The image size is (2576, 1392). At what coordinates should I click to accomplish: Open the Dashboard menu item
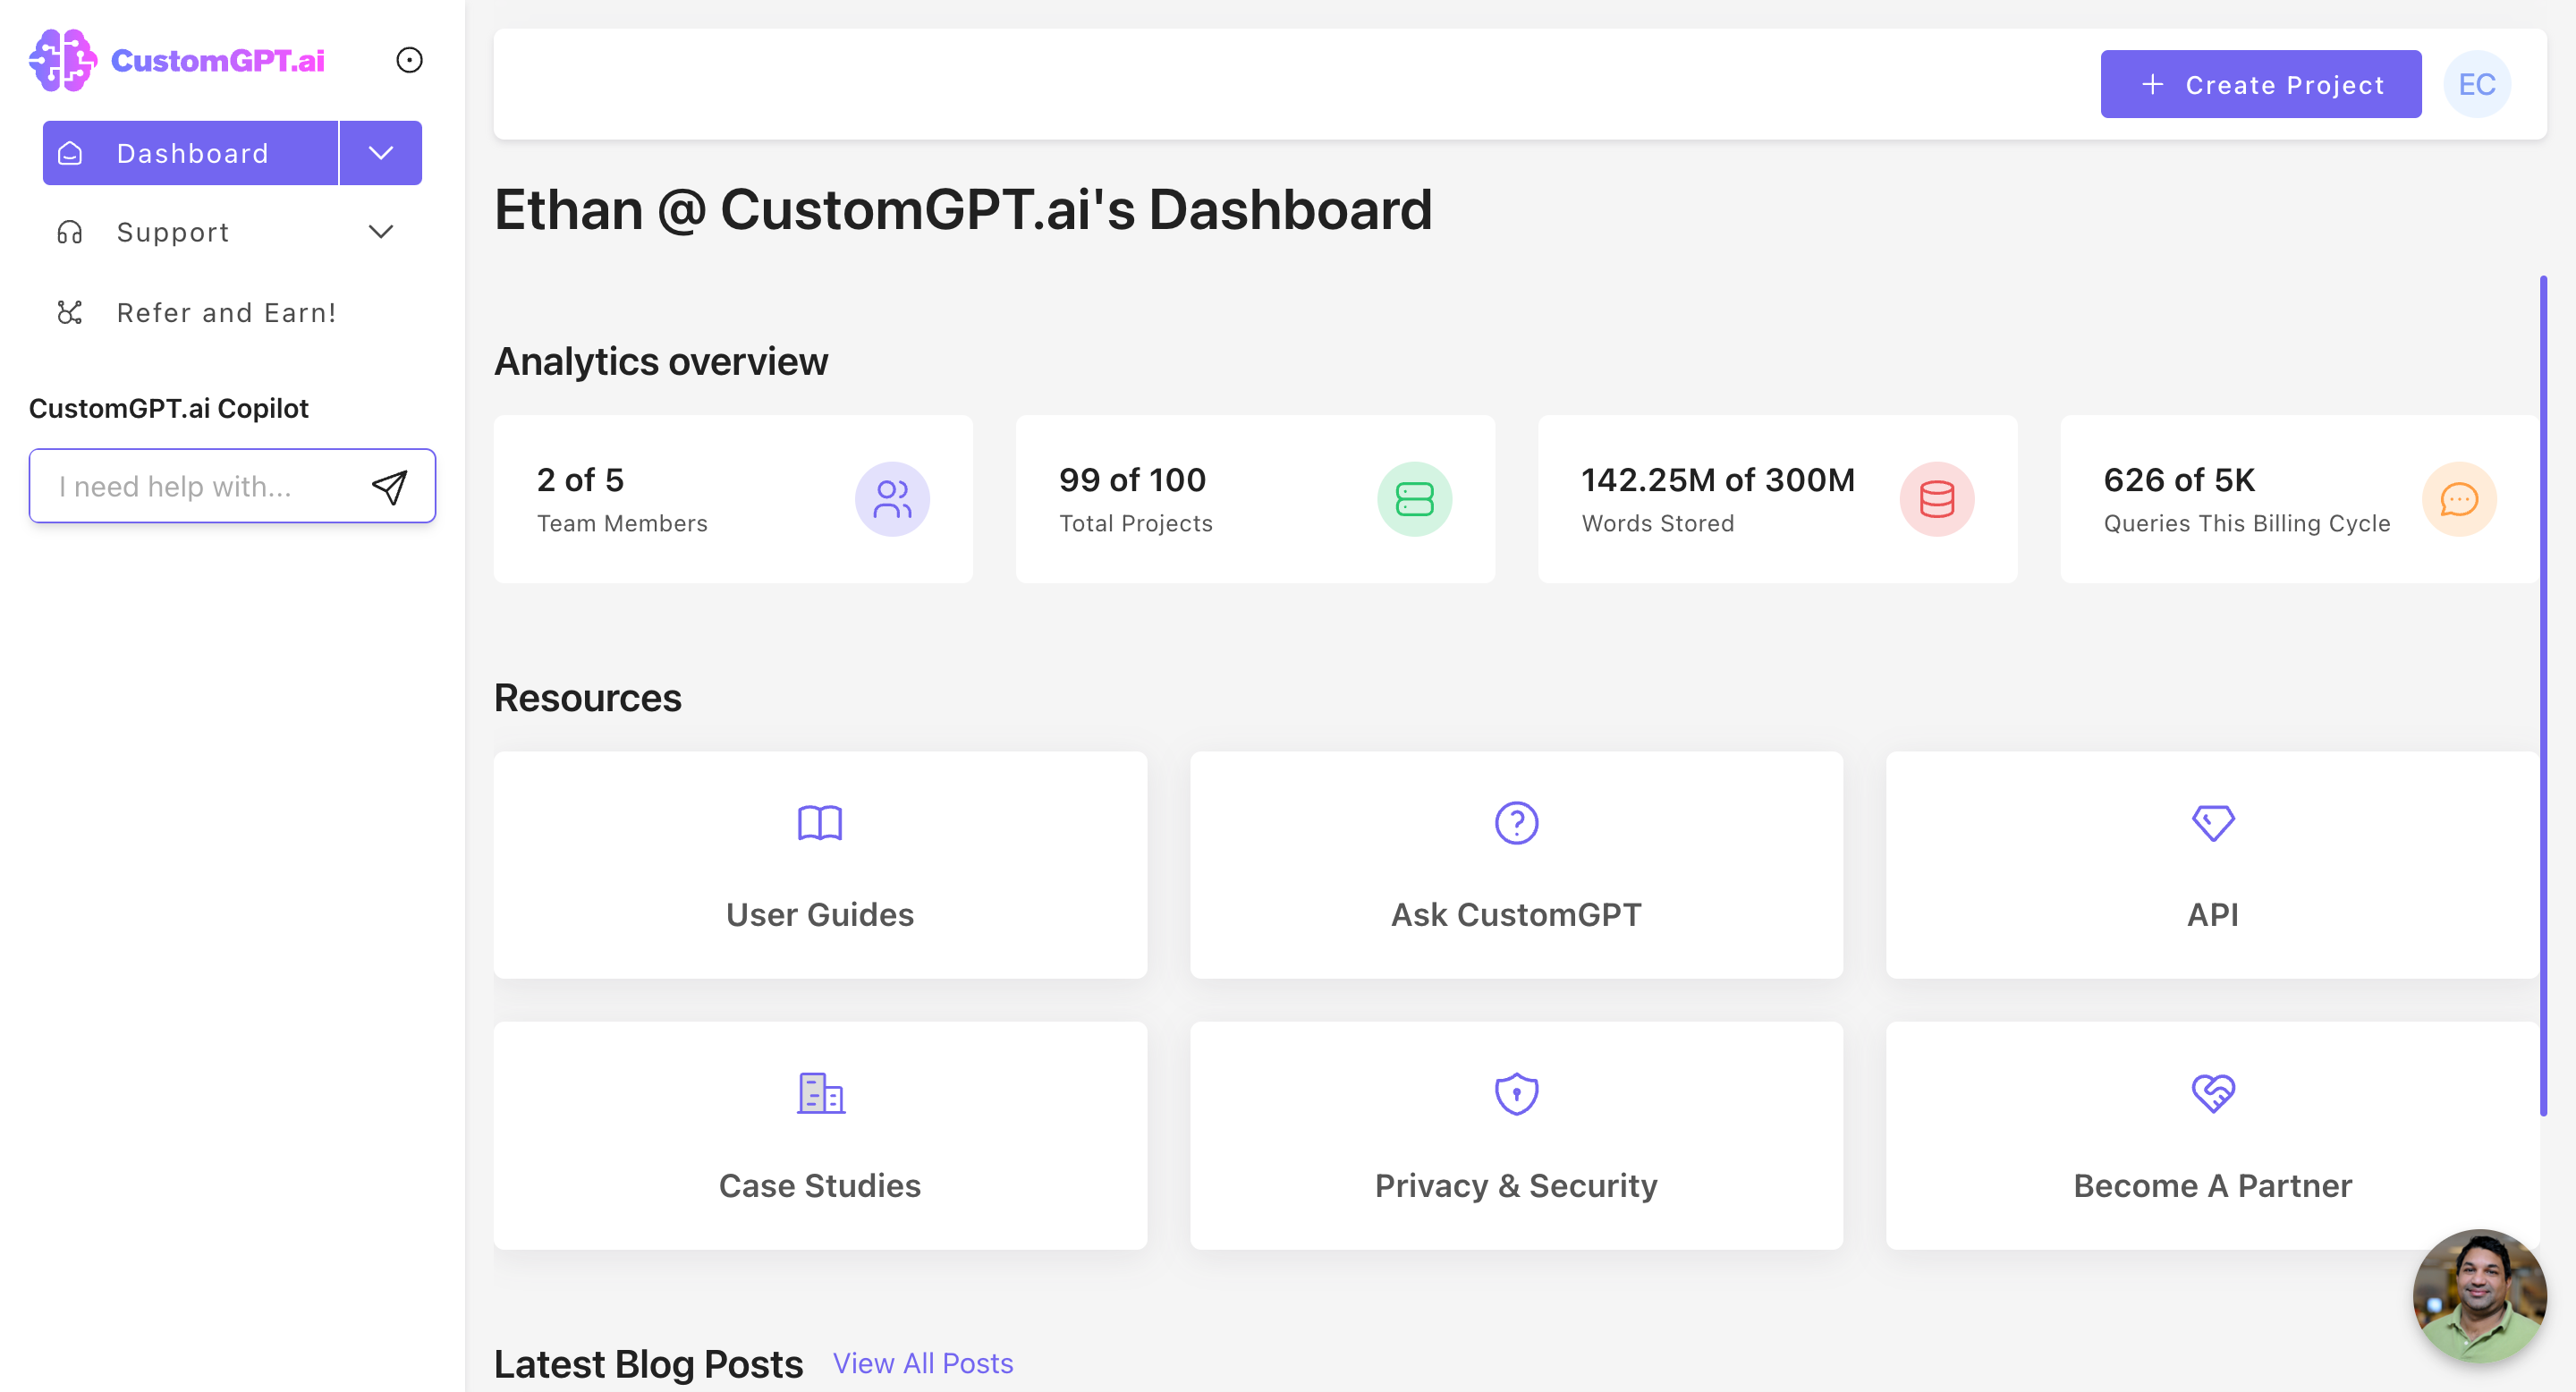(191, 153)
